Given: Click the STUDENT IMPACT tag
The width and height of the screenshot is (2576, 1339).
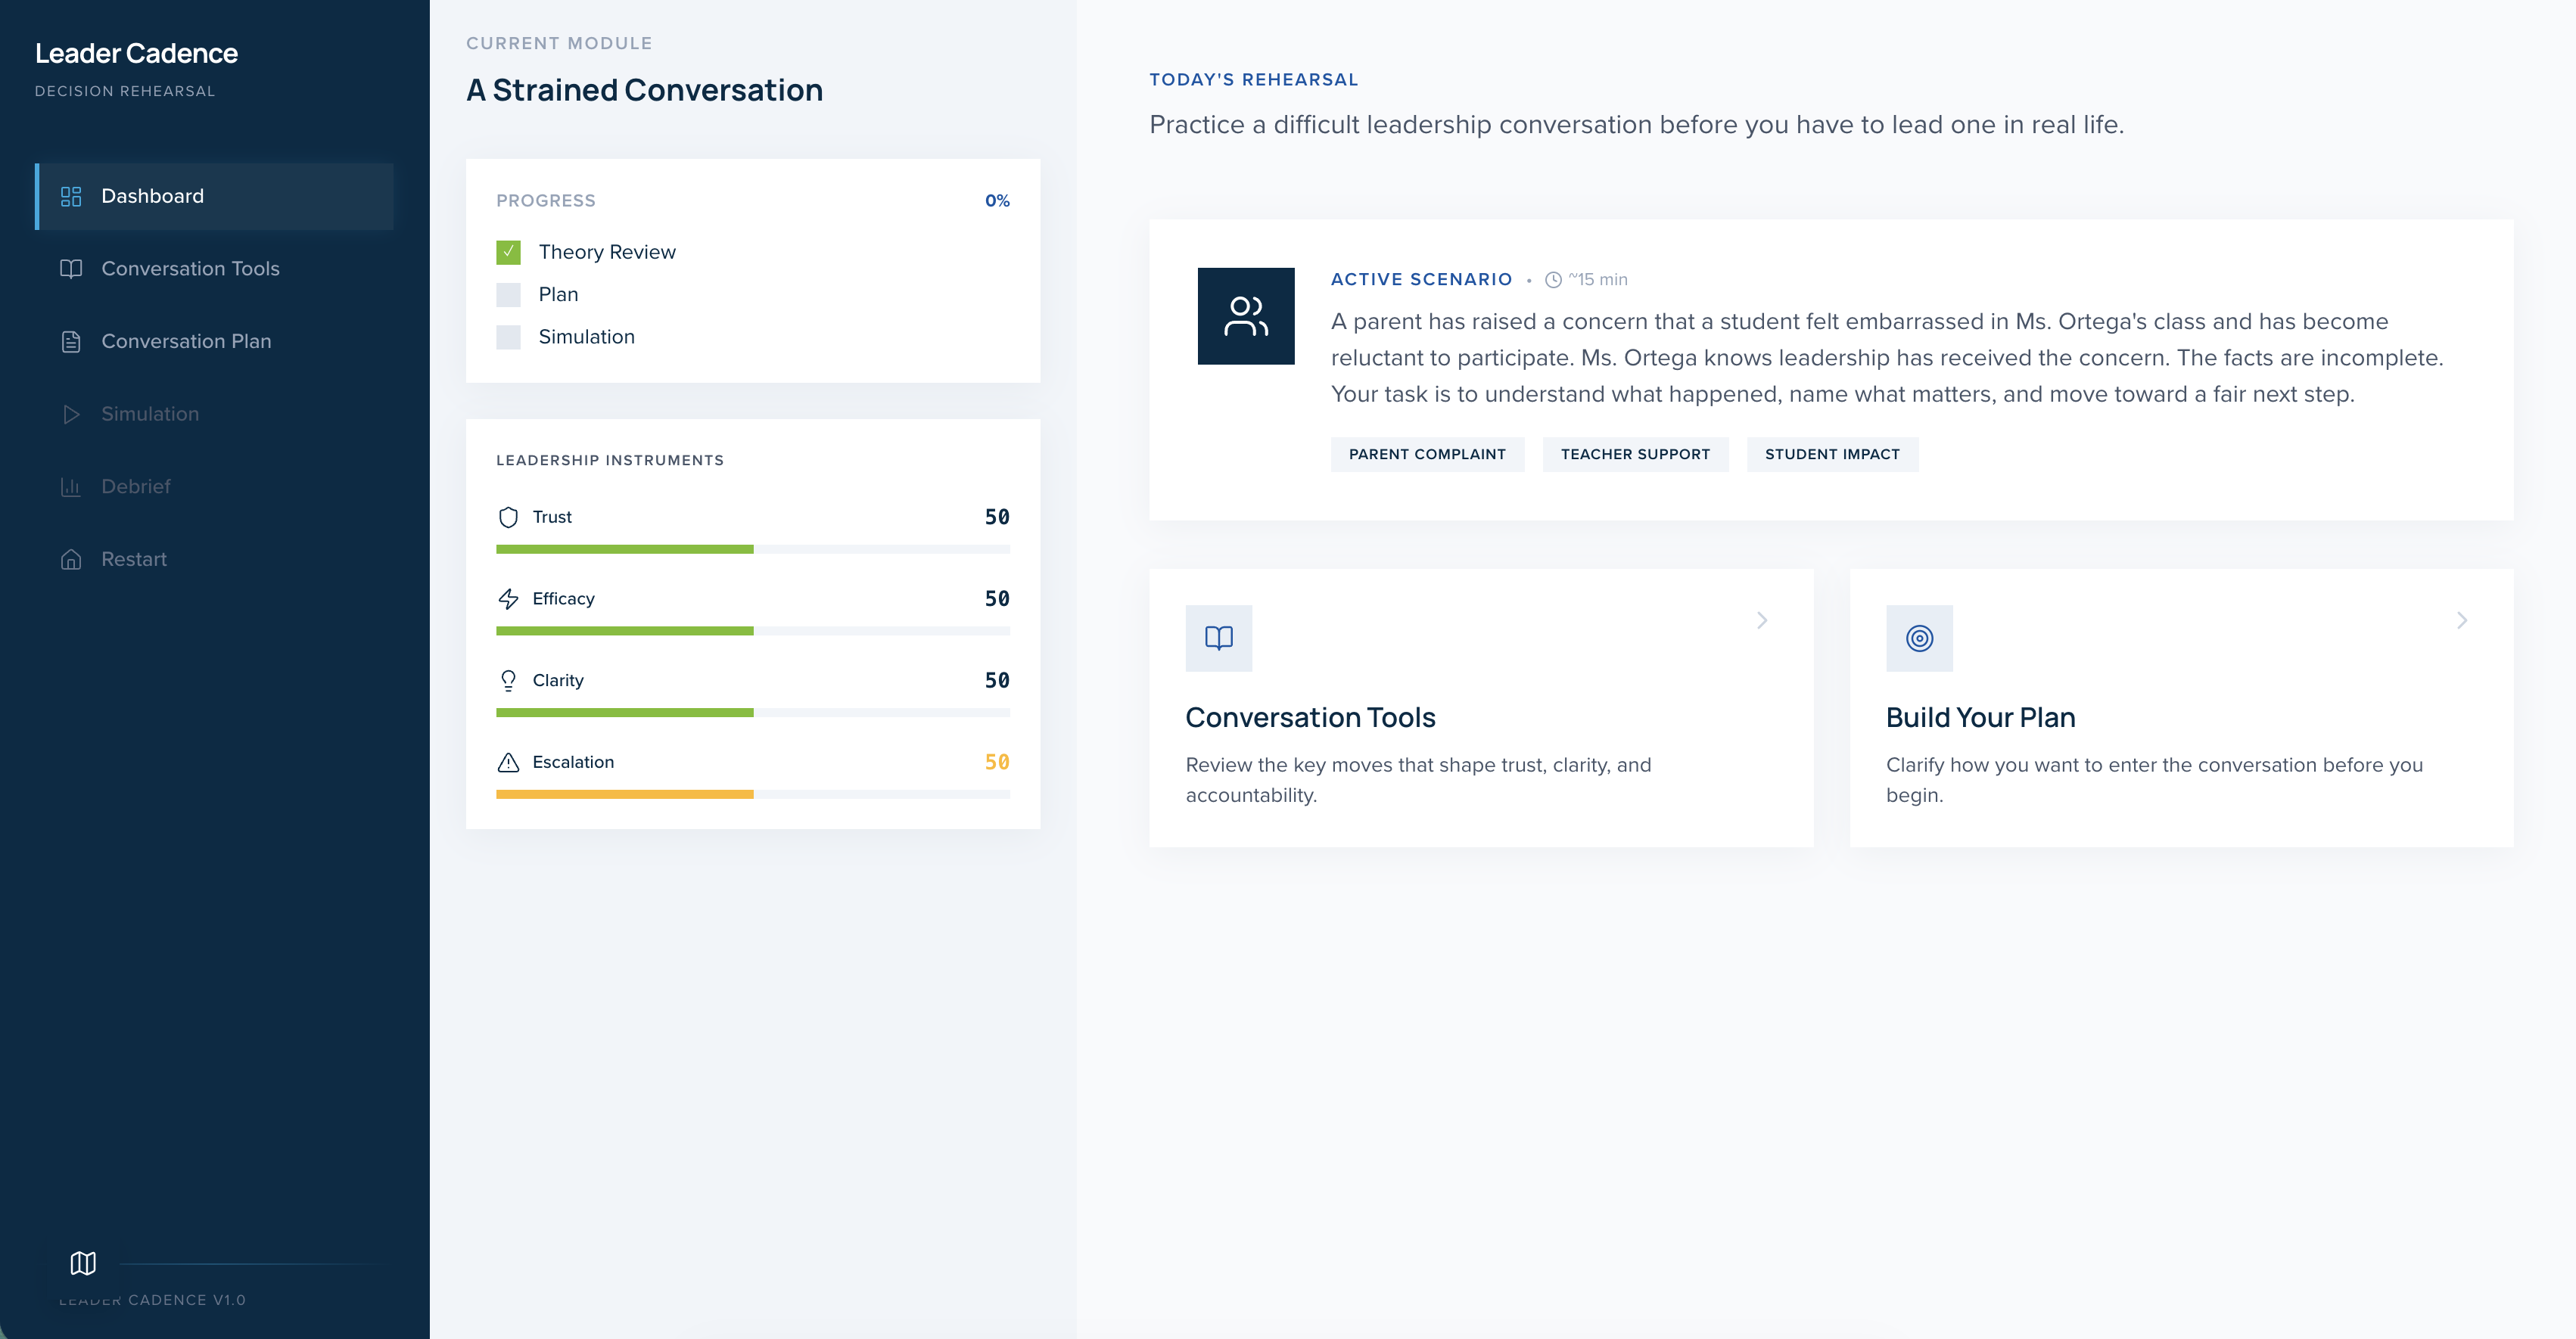Looking at the screenshot, I should click(1832, 454).
